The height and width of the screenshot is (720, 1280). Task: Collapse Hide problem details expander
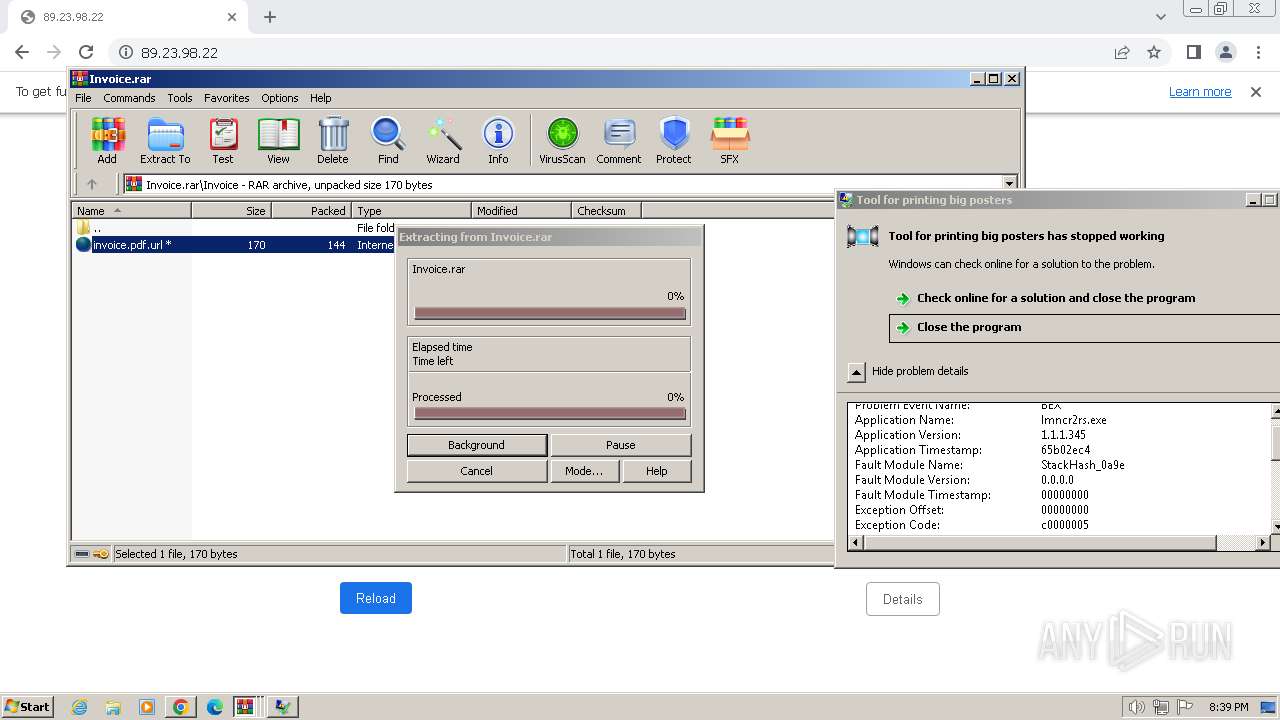tap(856, 371)
